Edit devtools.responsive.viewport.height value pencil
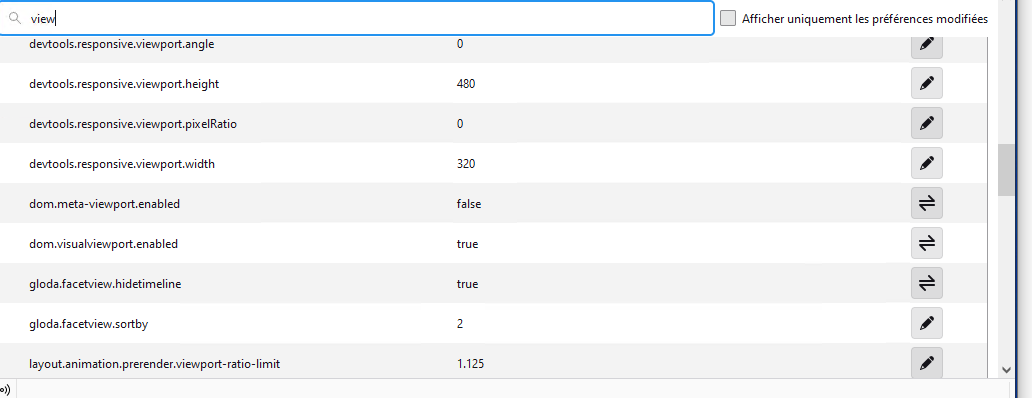Viewport: 1032px width, 398px height. 927,84
